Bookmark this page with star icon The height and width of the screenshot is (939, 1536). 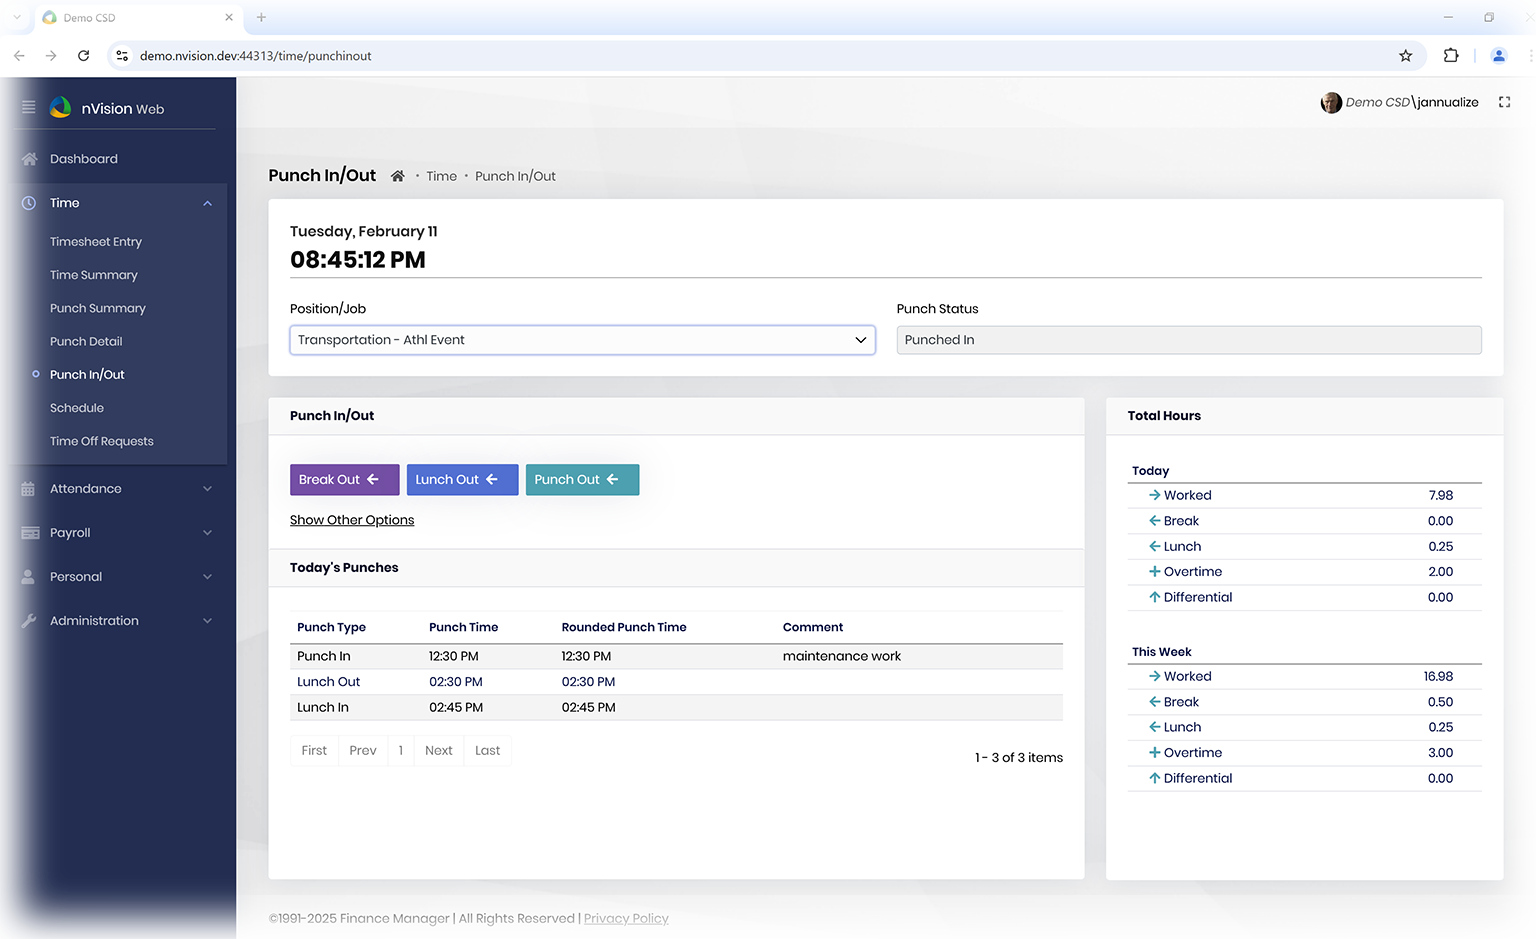pyautogui.click(x=1405, y=56)
